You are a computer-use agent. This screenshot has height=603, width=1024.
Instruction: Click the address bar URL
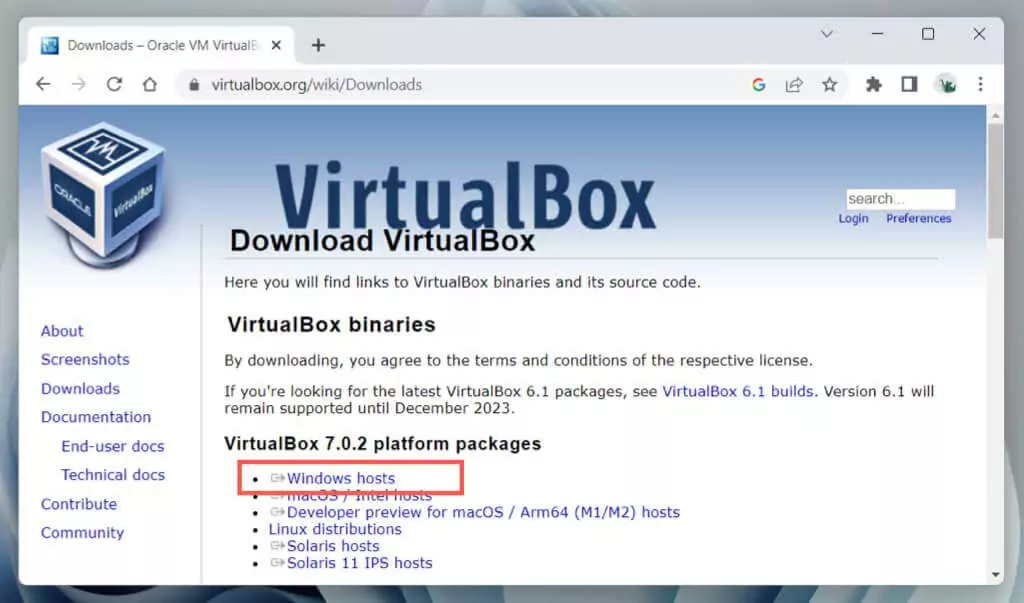(x=317, y=85)
